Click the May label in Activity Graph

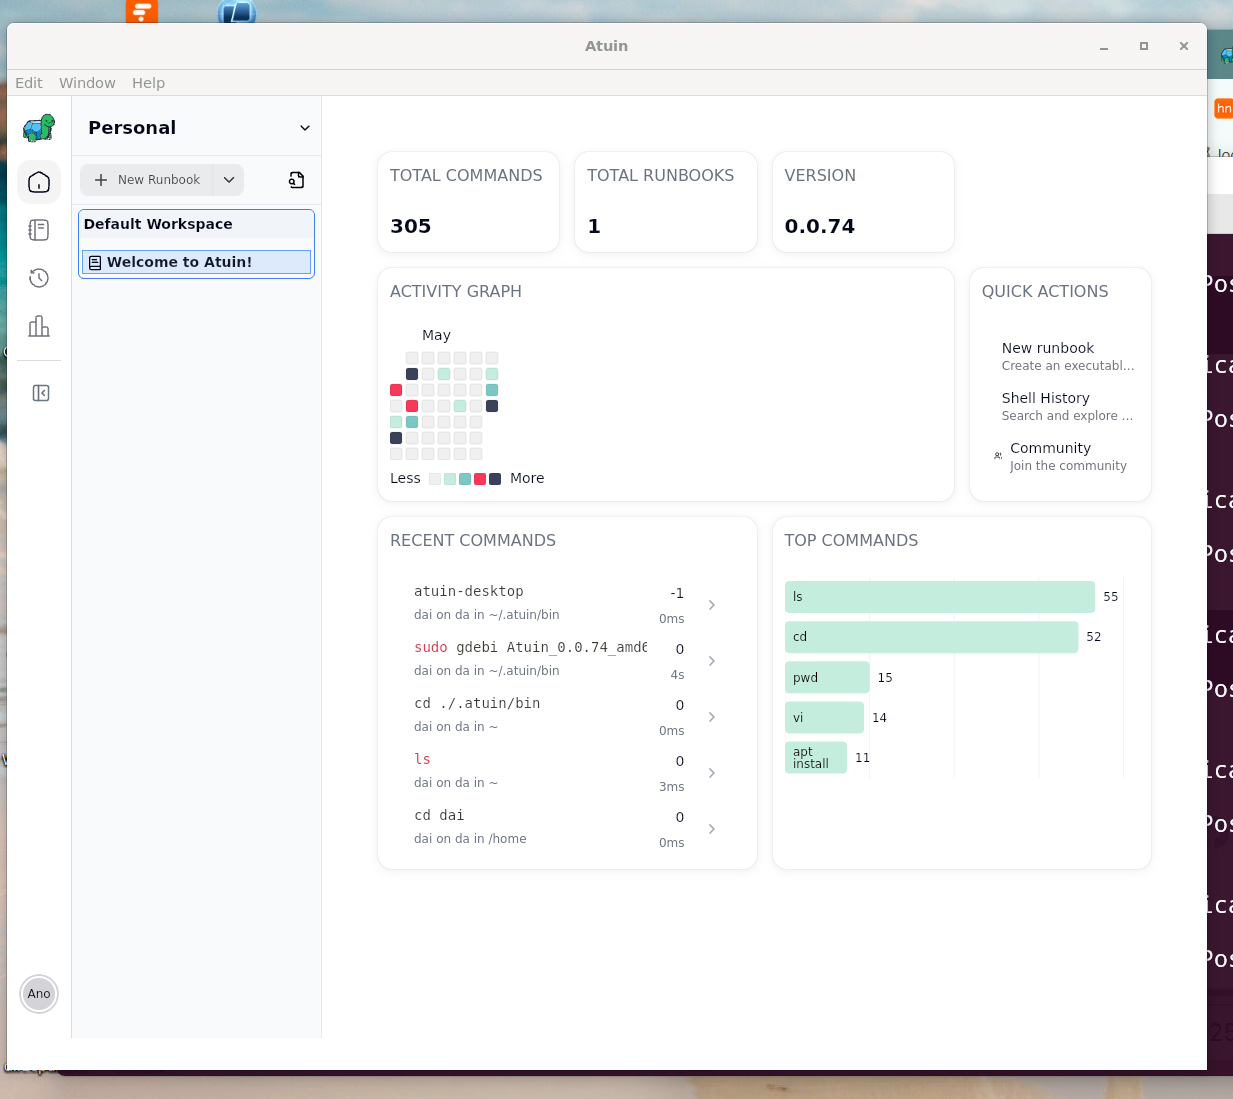click(x=436, y=335)
